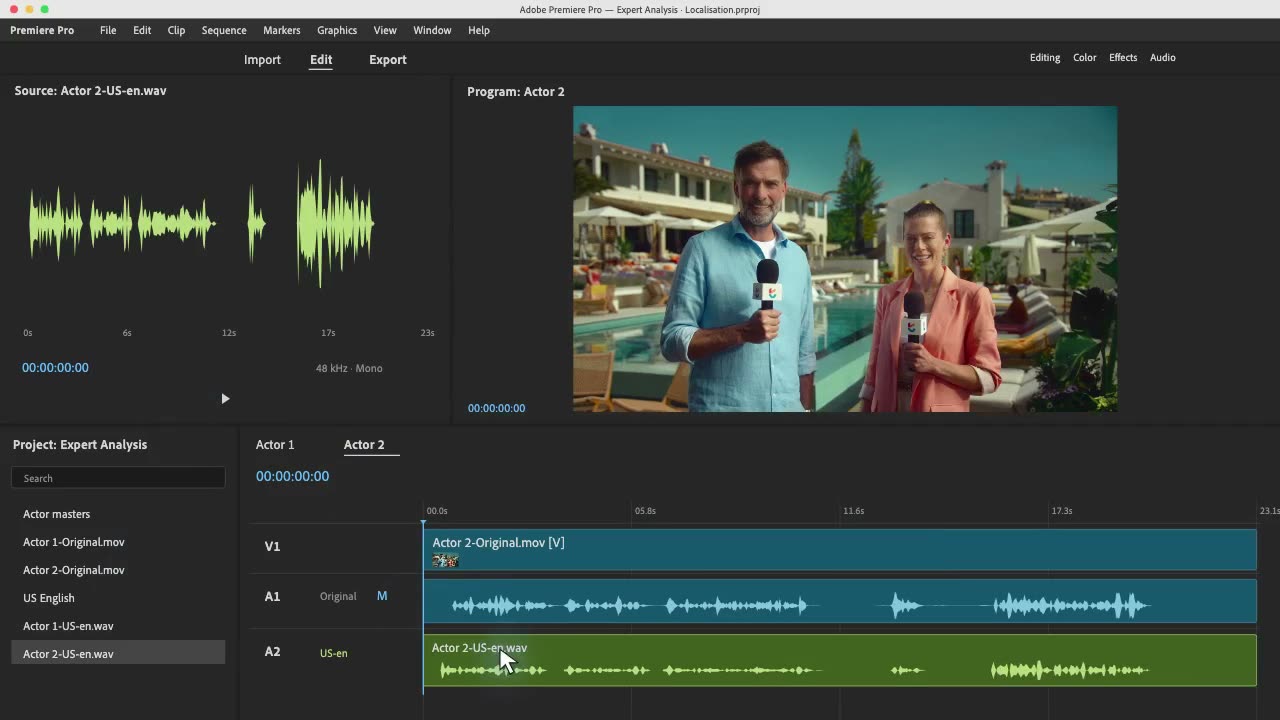Open the Edit menu in the menu bar
The image size is (1280, 720).
click(x=142, y=30)
